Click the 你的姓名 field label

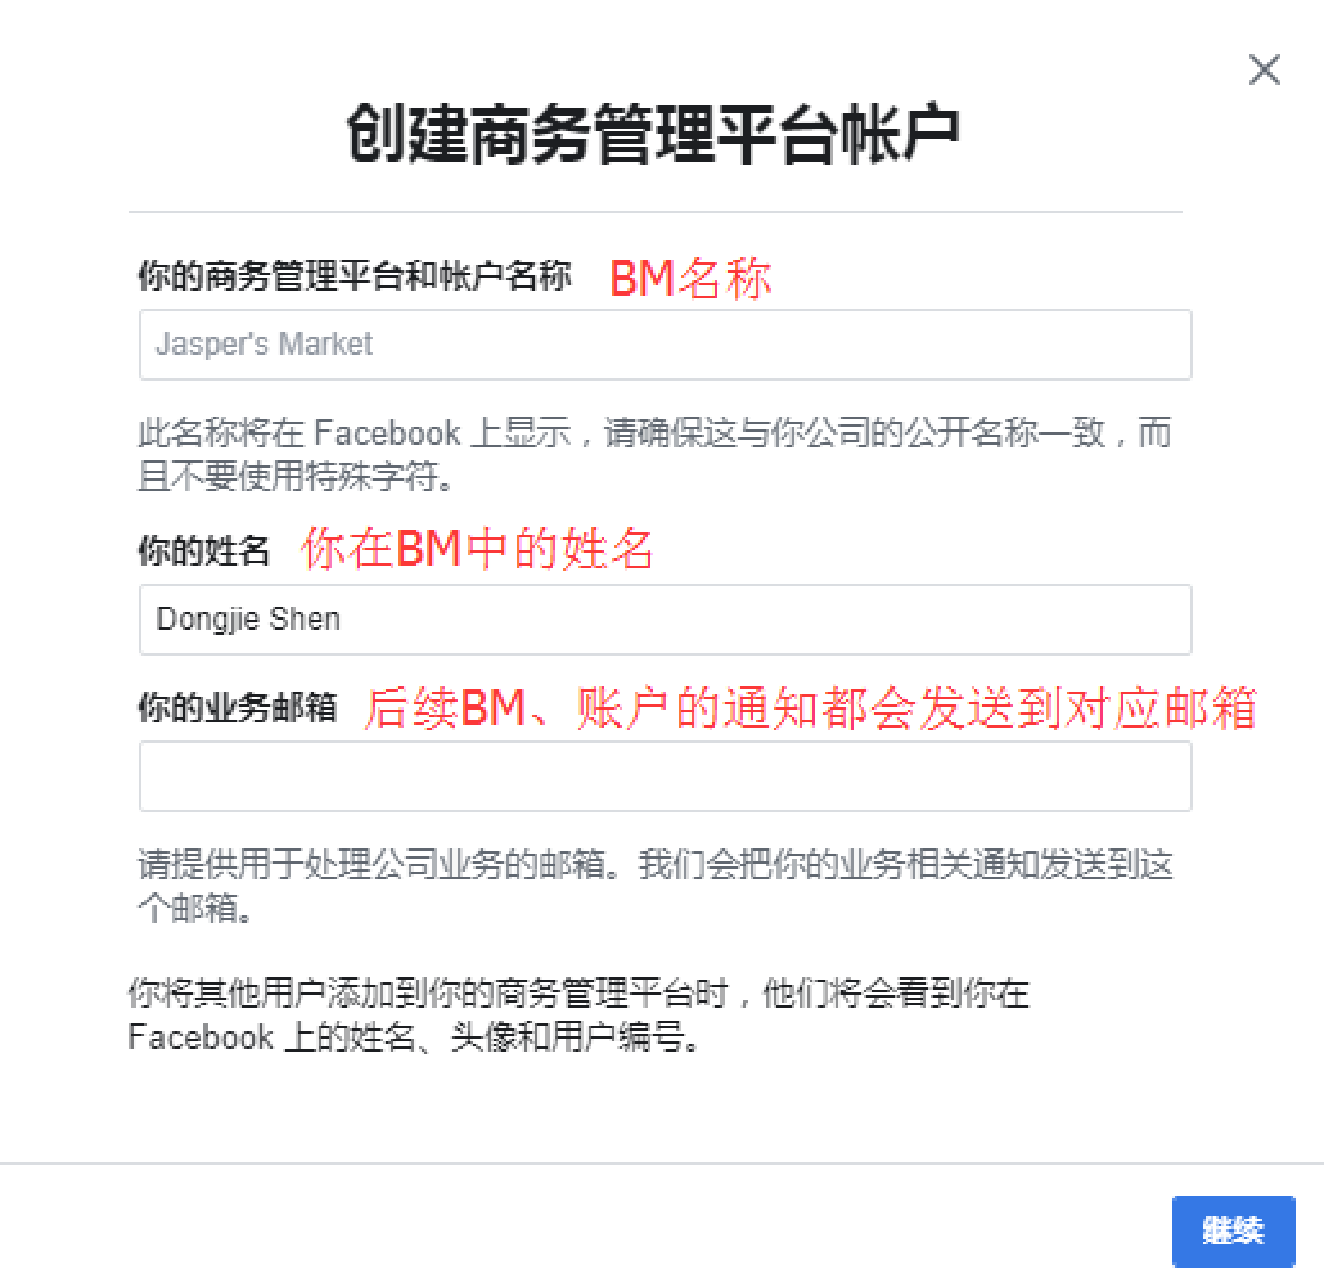(208, 549)
